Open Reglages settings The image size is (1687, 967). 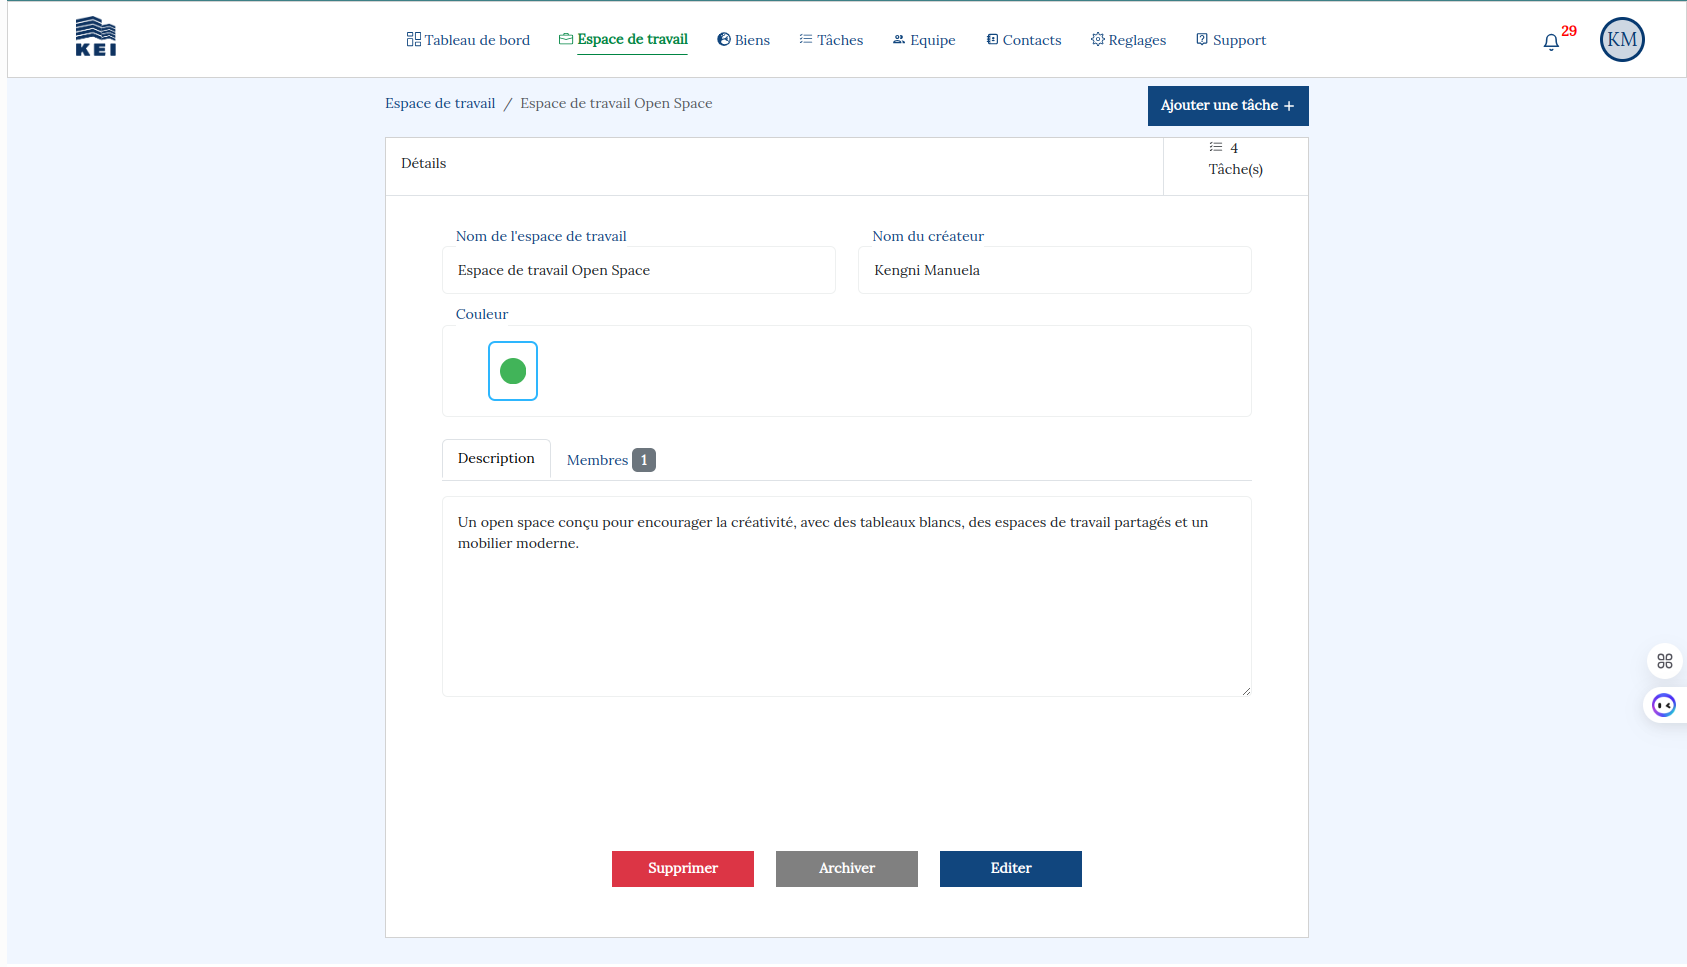[x=1129, y=40]
